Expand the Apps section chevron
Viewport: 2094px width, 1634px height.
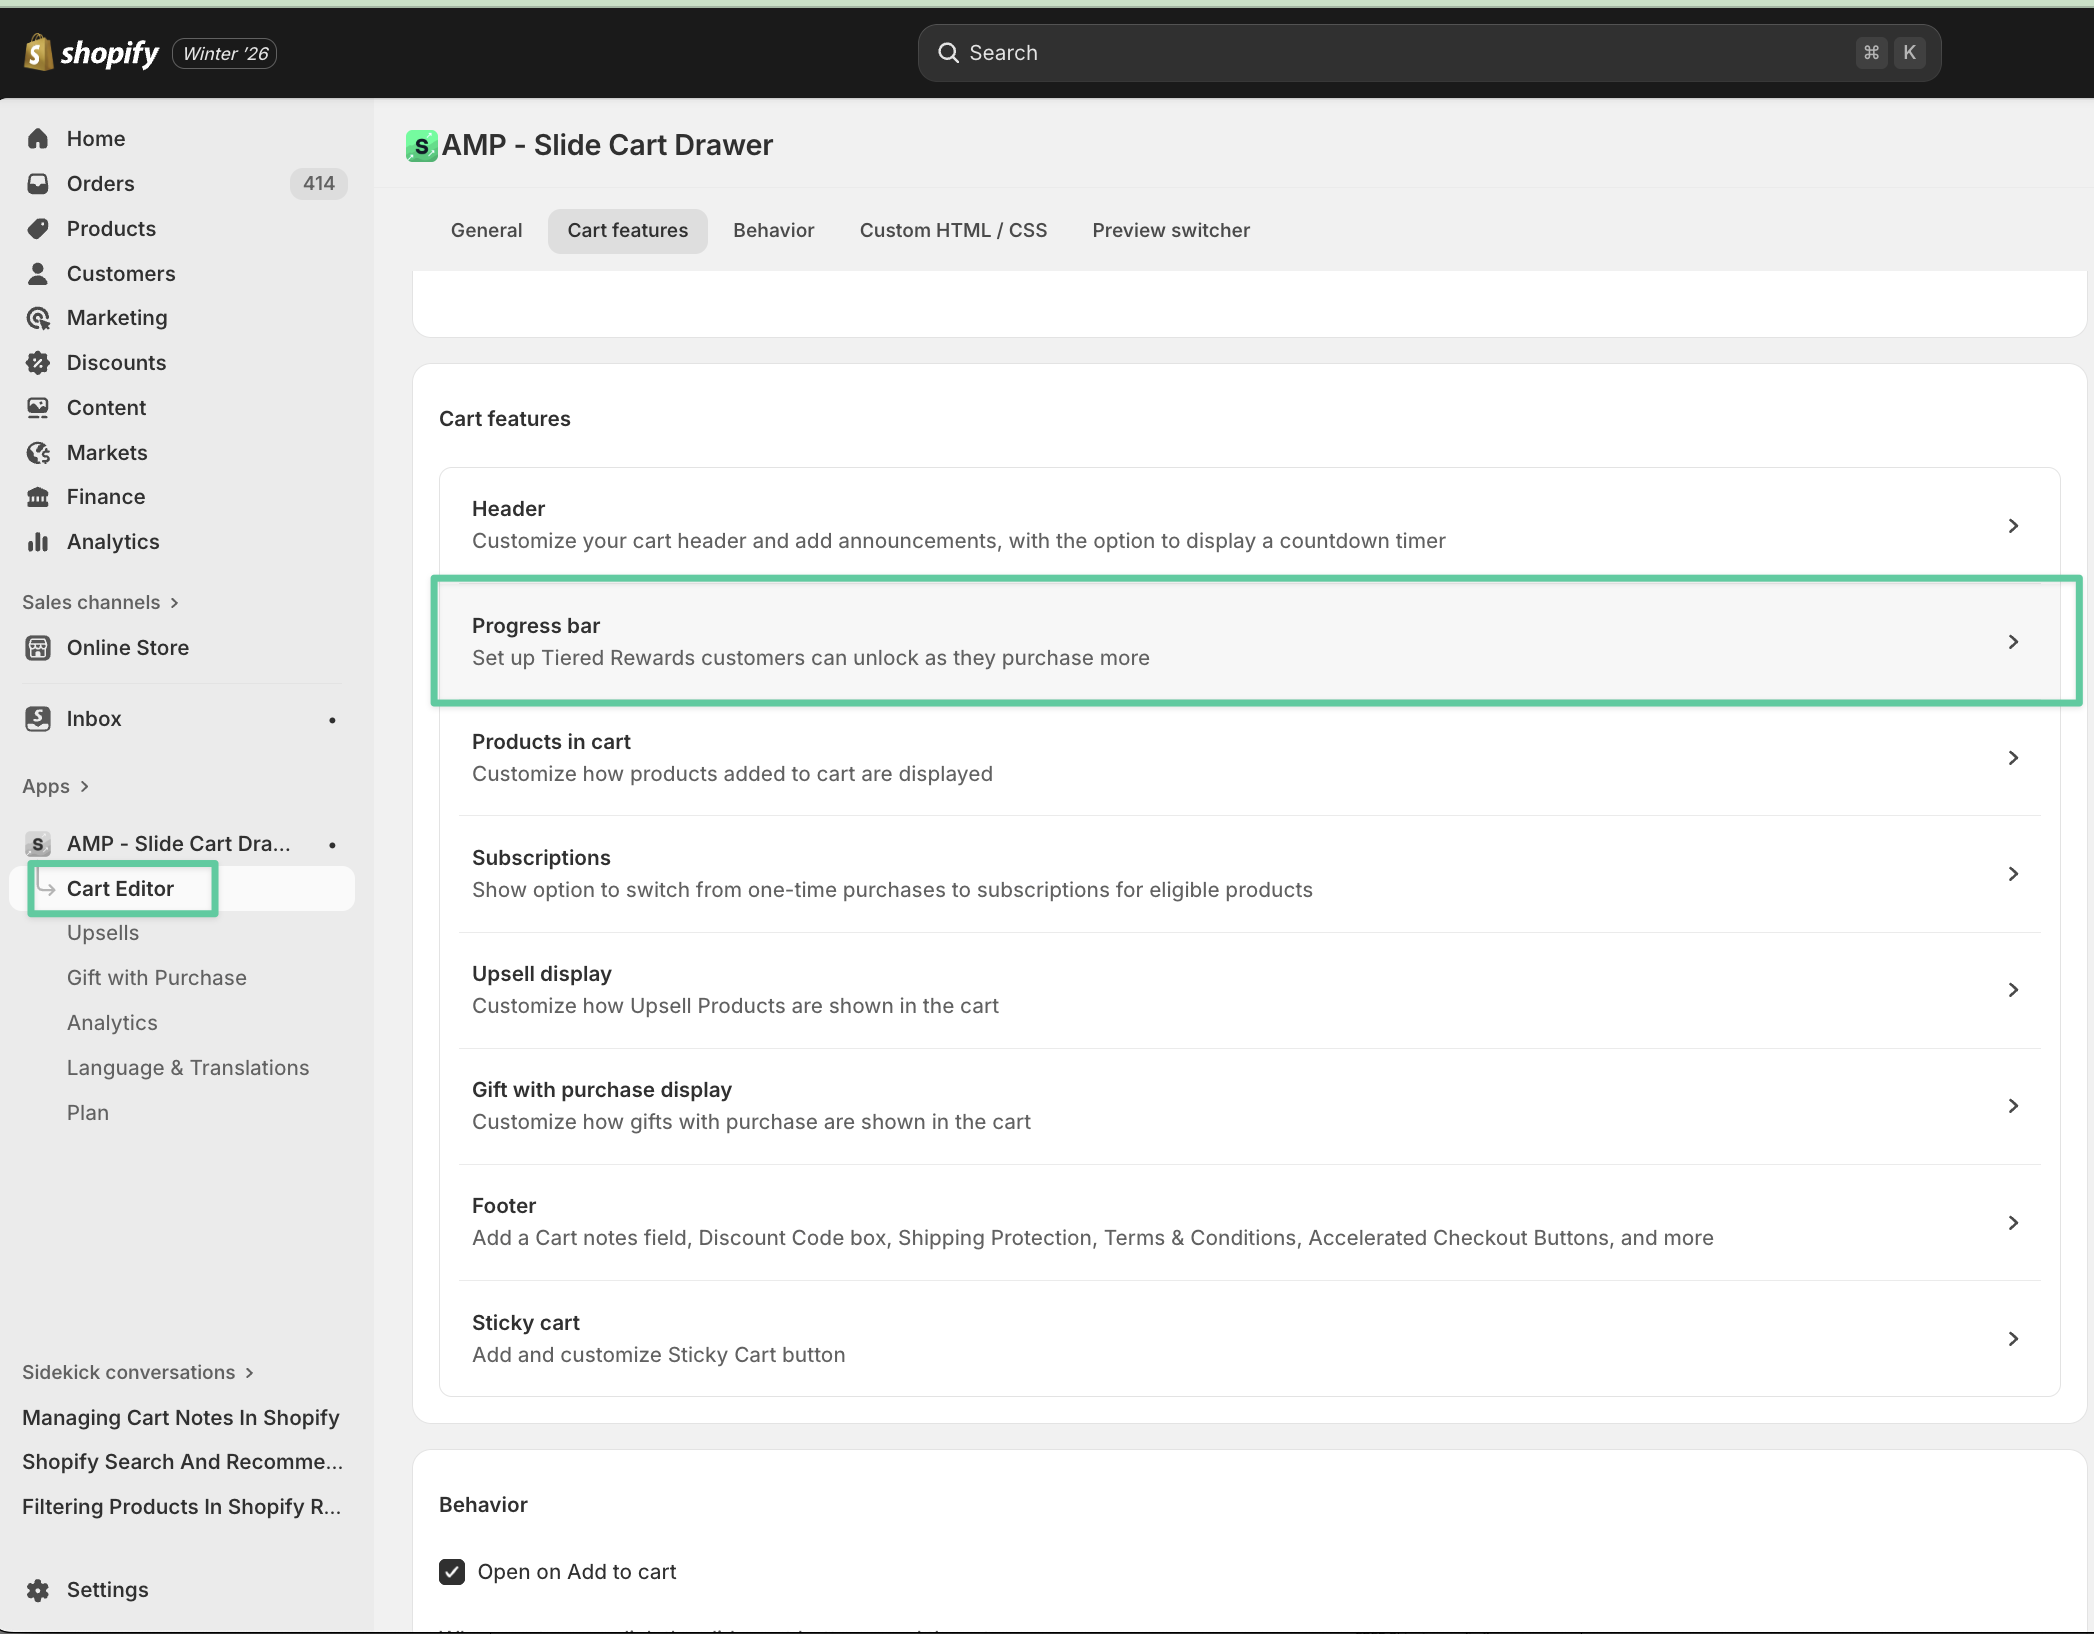coord(84,786)
